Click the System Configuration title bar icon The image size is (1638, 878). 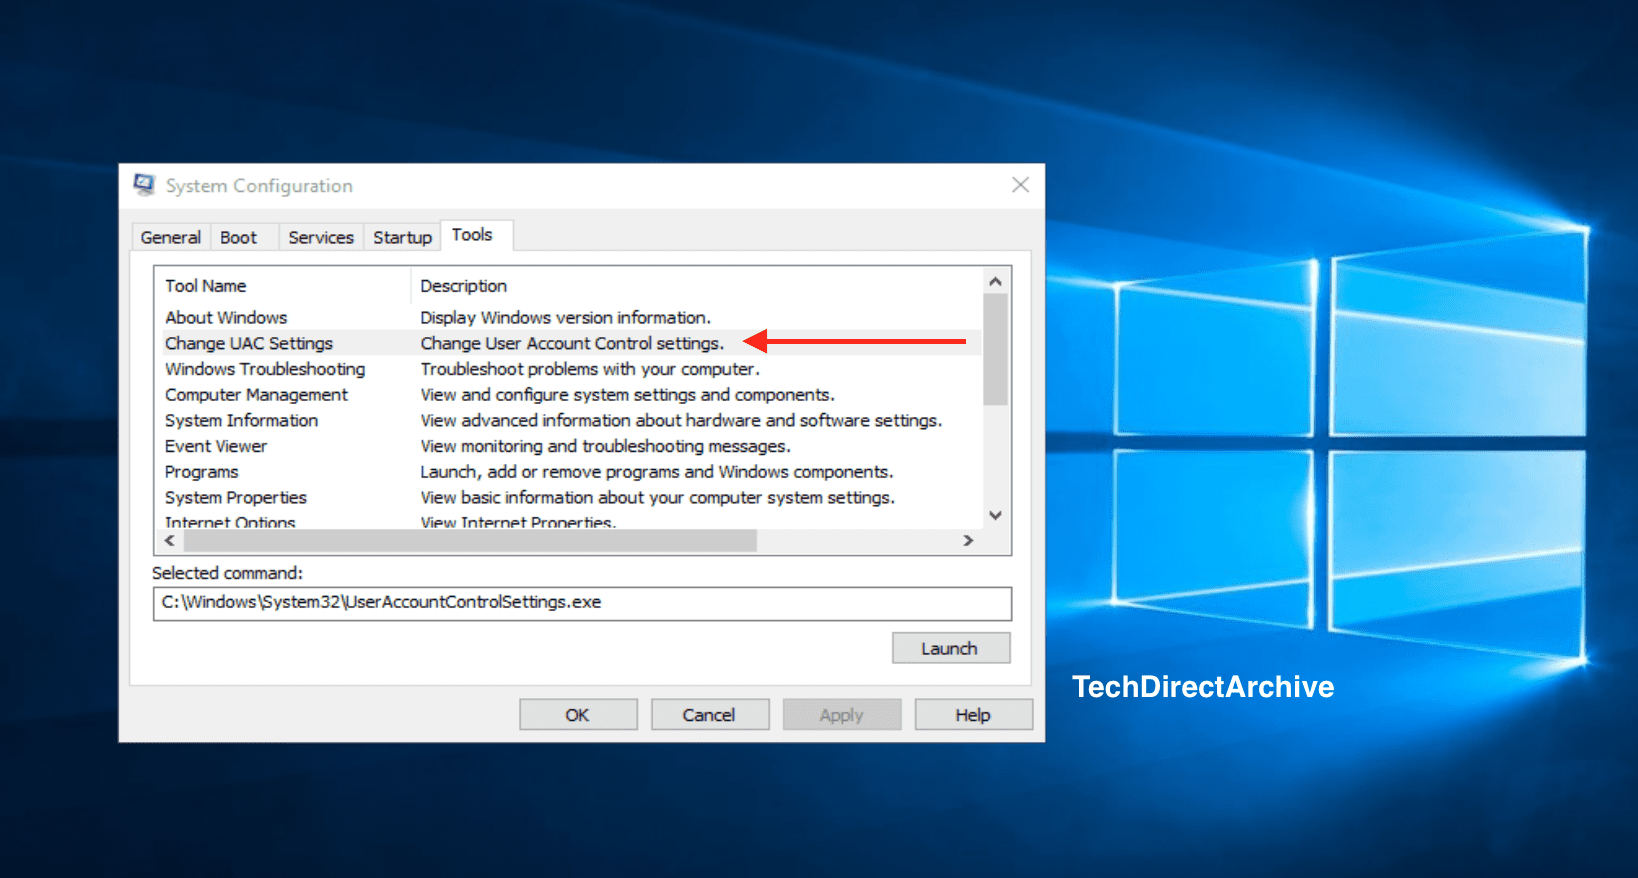click(144, 185)
